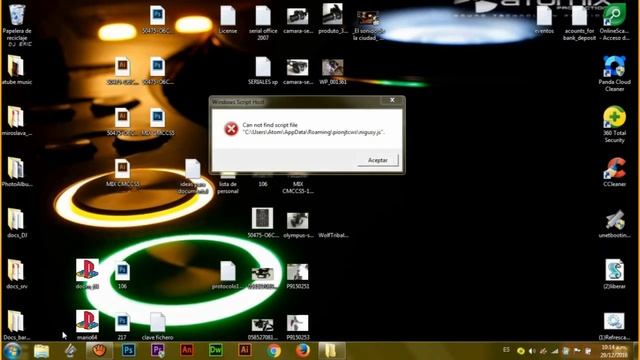Image resolution: width=640 pixels, height=360 pixels.
Task: Select the miroslava_ folder
Action: tap(16, 117)
